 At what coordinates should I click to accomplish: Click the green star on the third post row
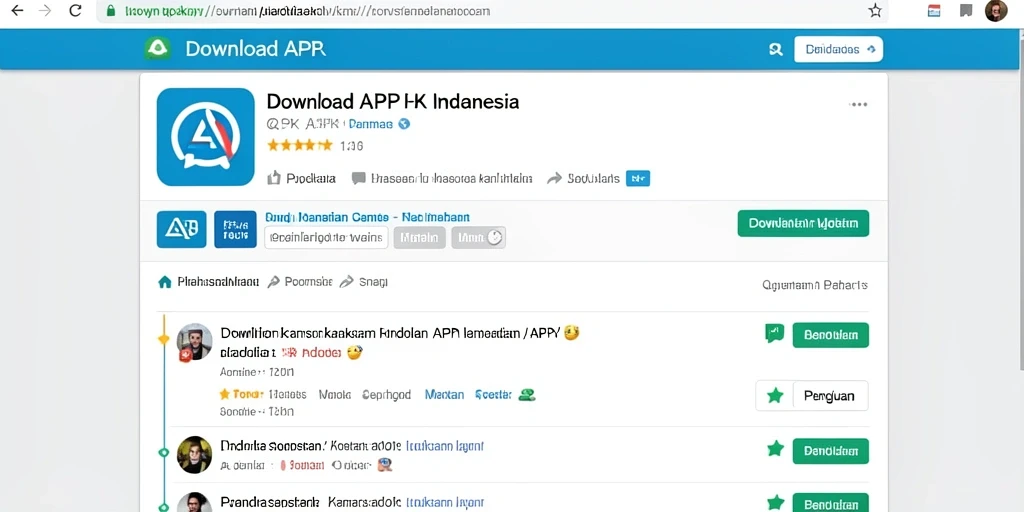[775, 502]
